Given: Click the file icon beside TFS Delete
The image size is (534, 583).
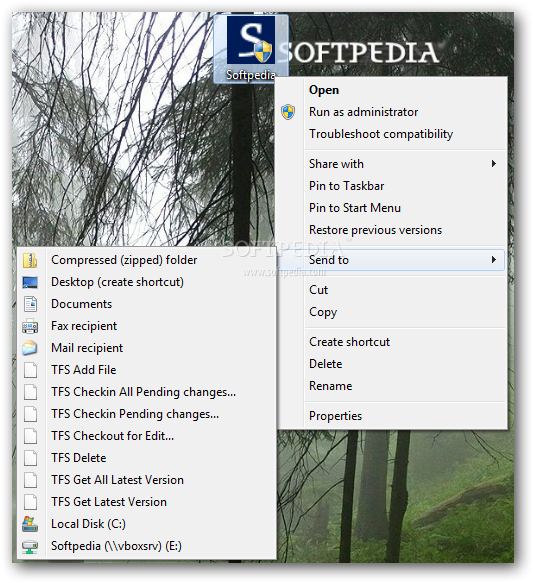Looking at the screenshot, I should pos(30,458).
